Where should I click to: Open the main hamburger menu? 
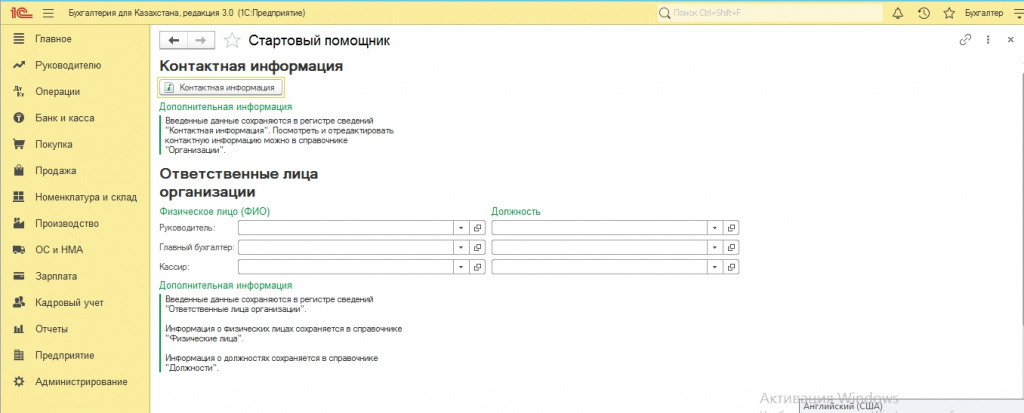(48, 13)
